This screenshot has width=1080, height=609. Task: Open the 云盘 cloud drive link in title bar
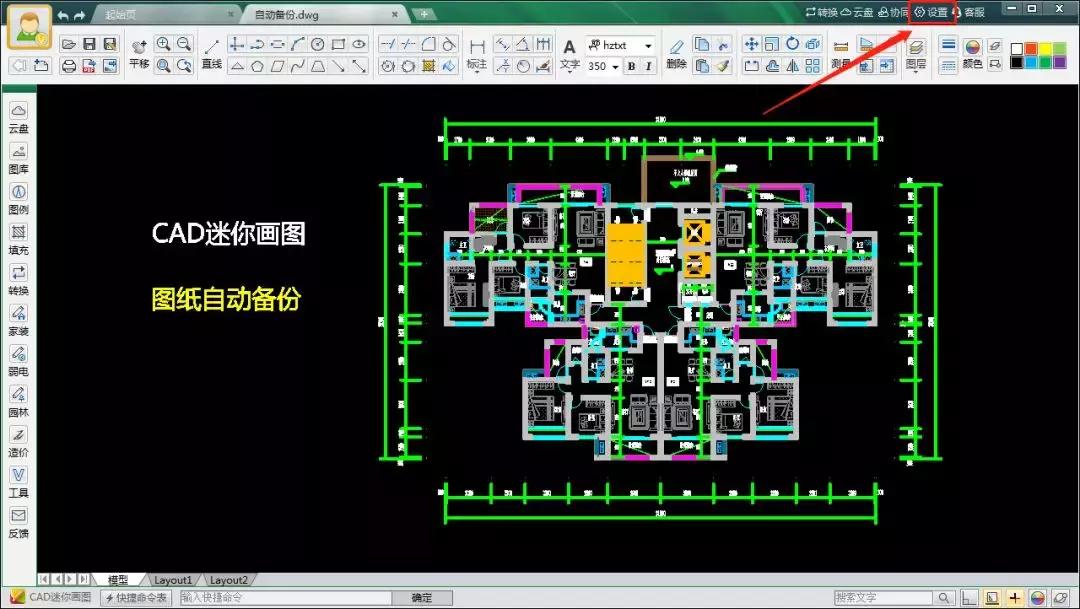[857, 12]
